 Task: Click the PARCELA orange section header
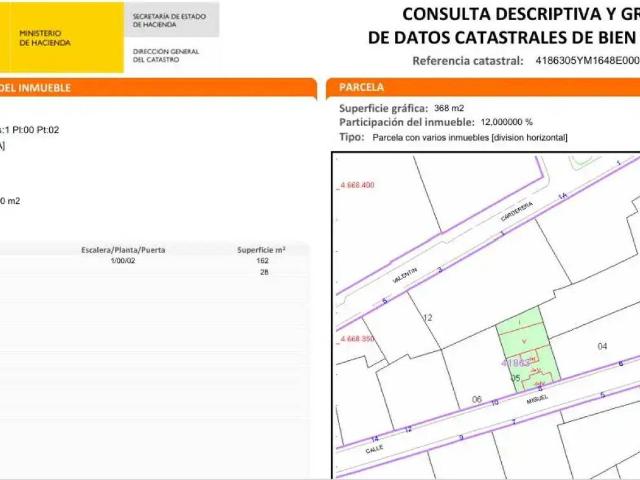click(483, 87)
